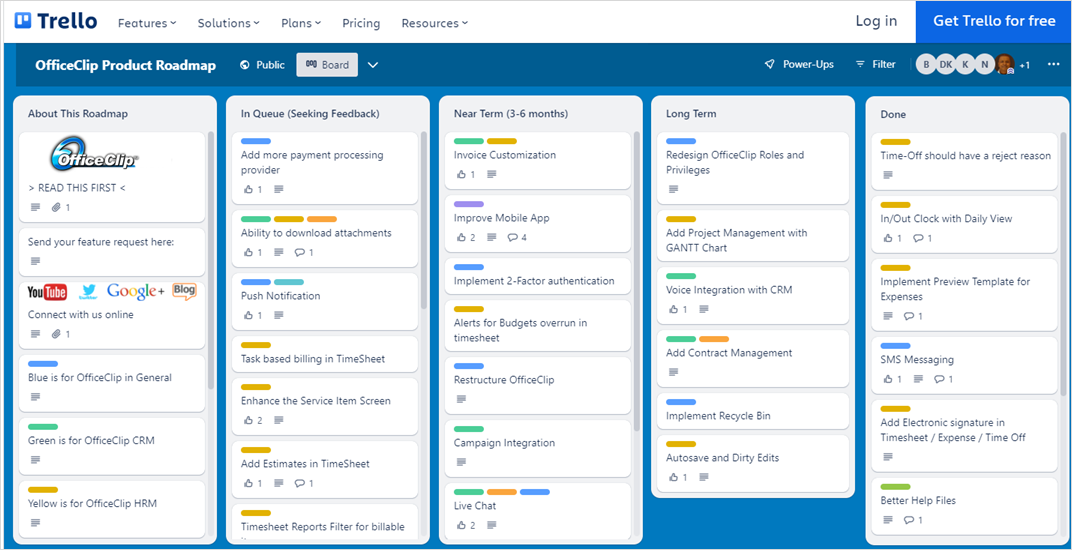Click description icon on Campaign Integration card
Image resolution: width=1072 pixels, height=550 pixels.
[461, 462]
